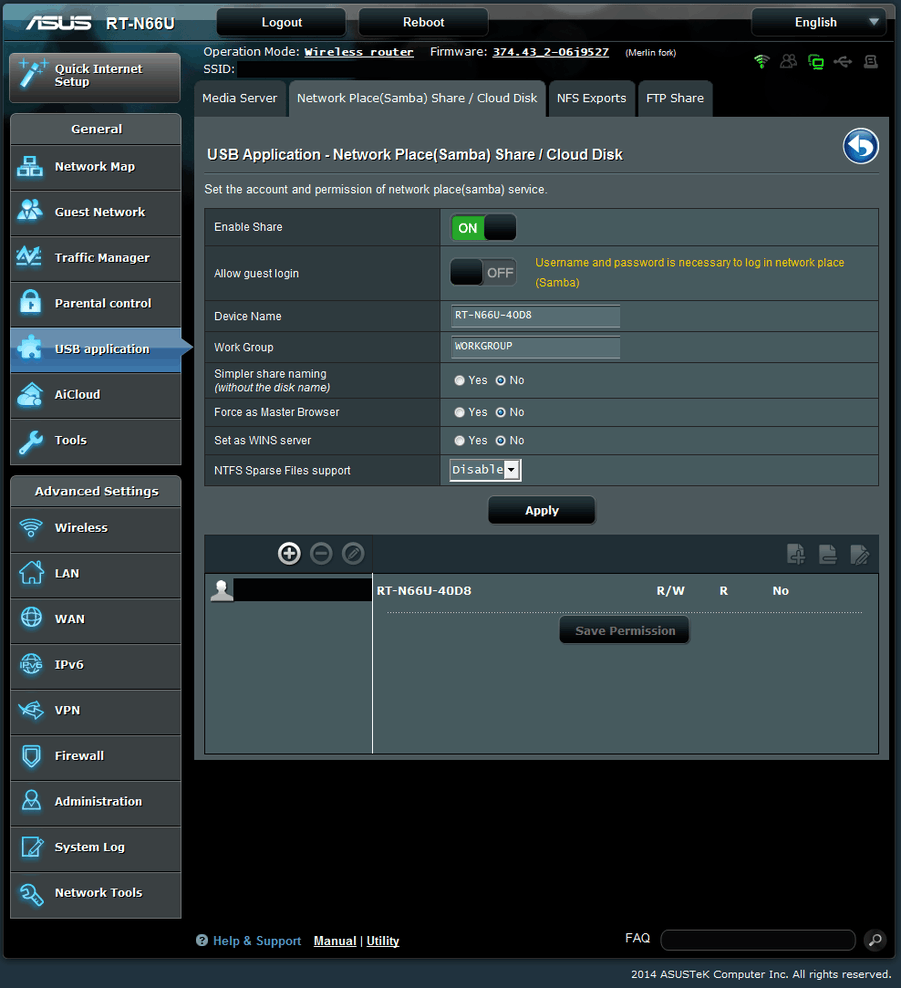
Task: Select Yes for Set as WINS server
Action: 459,440
